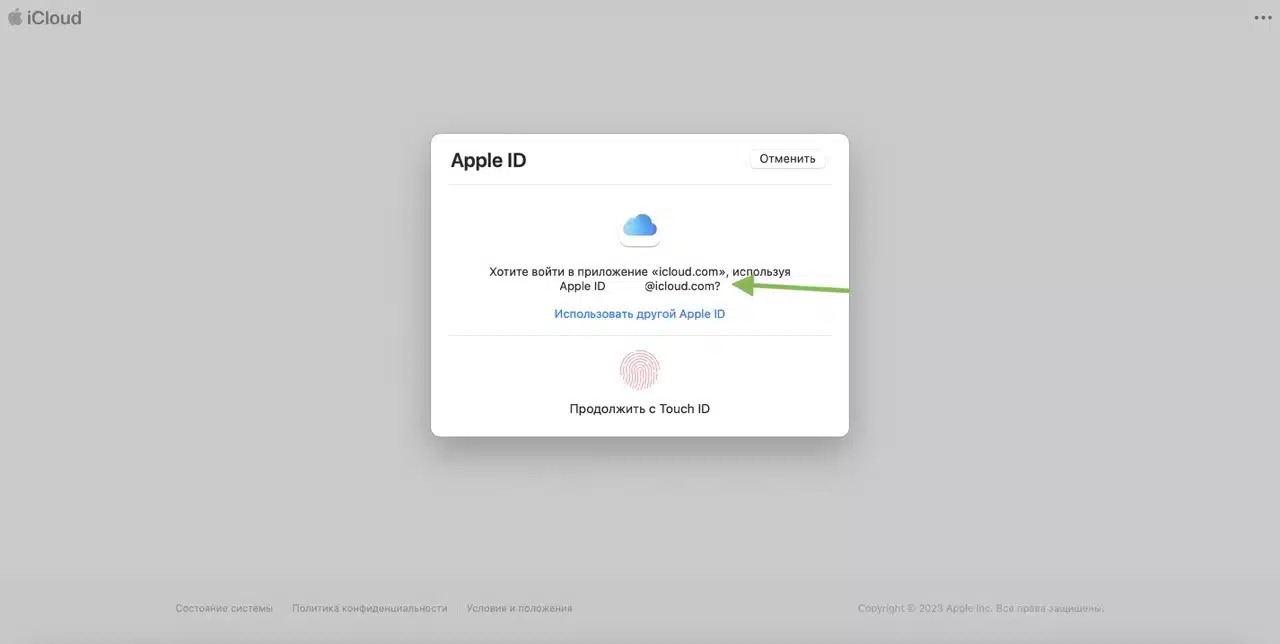Click the Продолжить с Touch ID label
The height and width of the screenshot is (644, 1280).
point(640,409)
